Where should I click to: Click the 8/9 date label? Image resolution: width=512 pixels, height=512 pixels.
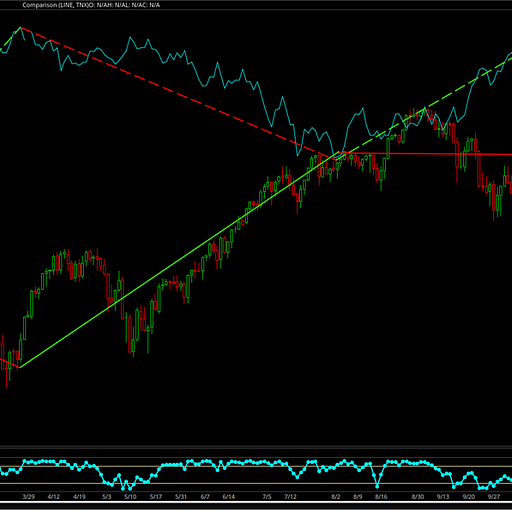358,497
